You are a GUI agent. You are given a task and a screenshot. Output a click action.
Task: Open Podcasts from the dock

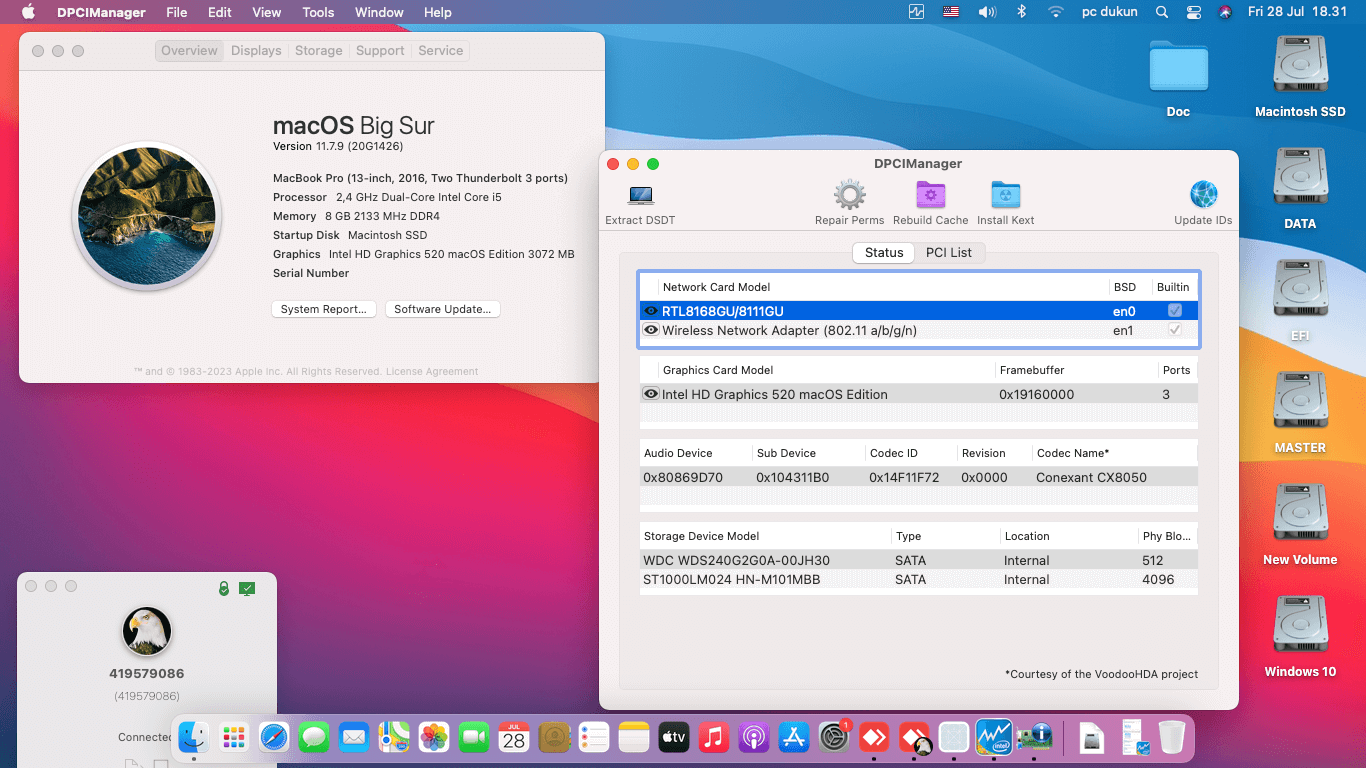click(754, 738)
